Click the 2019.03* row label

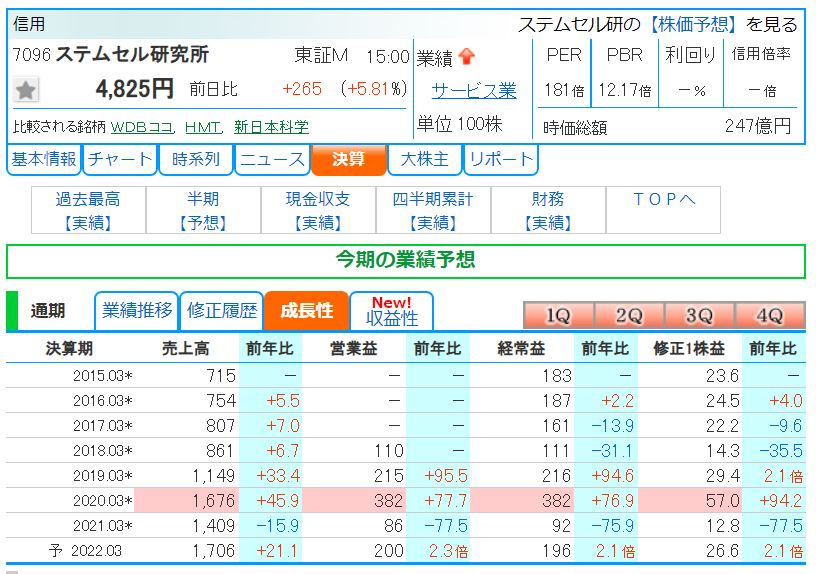(103, 476)
